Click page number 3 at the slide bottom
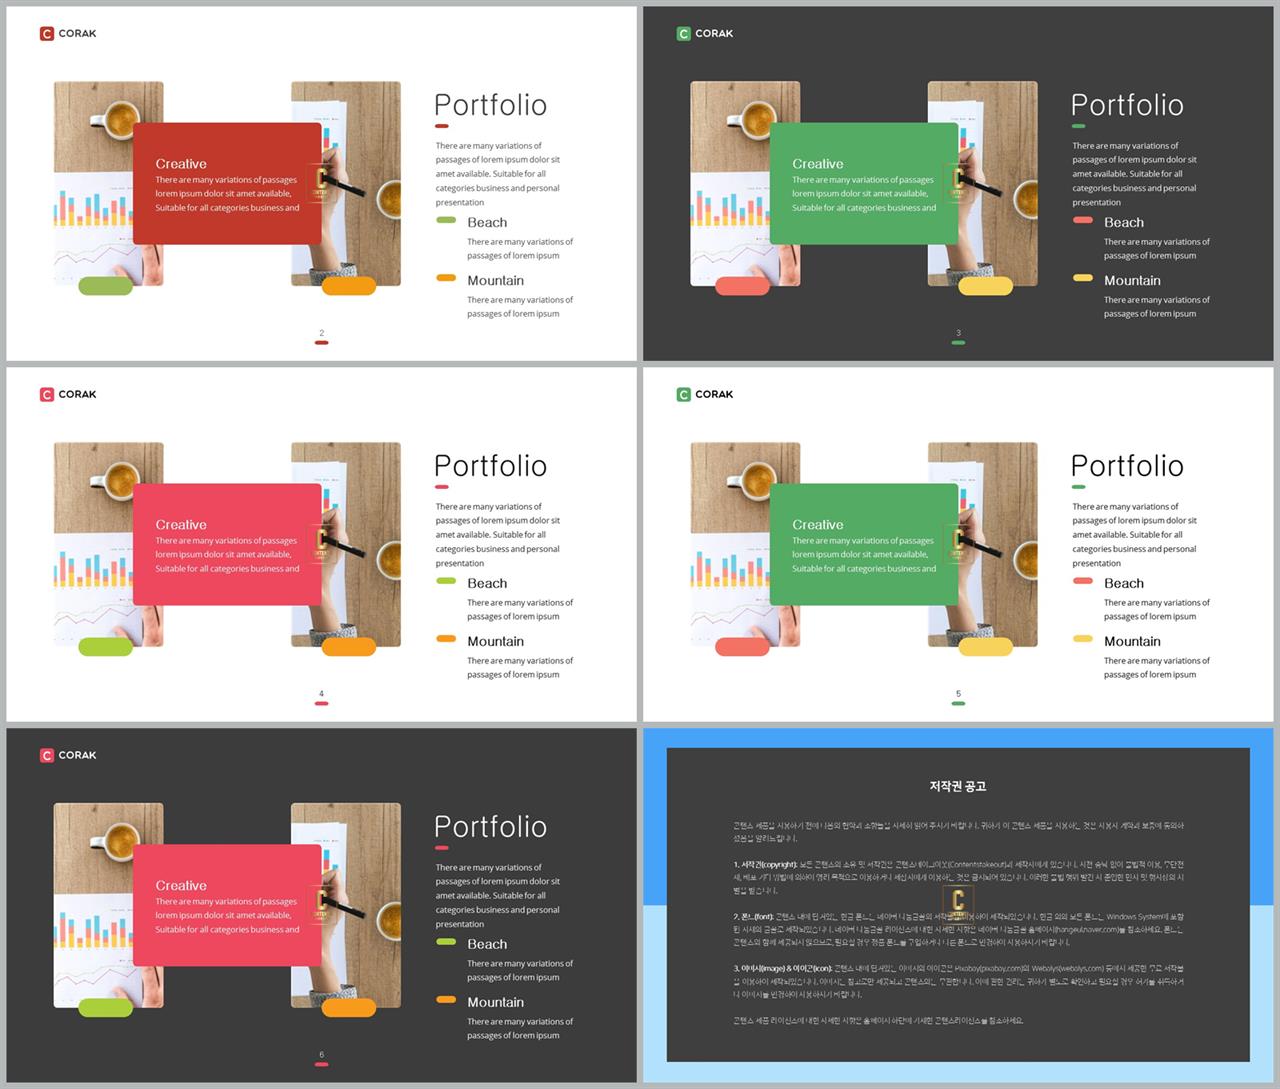The image size is (1280, 1089). point(958,333)
